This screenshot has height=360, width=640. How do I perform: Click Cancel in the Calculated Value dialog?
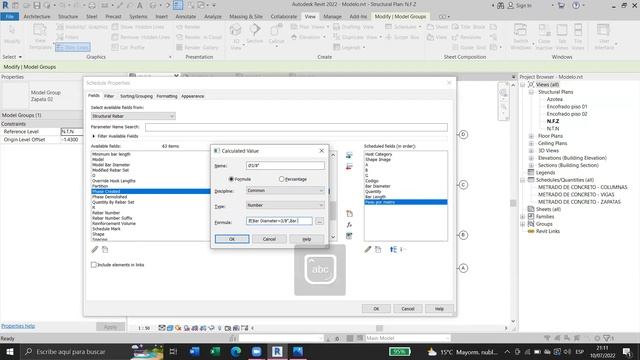click(269, 239)
